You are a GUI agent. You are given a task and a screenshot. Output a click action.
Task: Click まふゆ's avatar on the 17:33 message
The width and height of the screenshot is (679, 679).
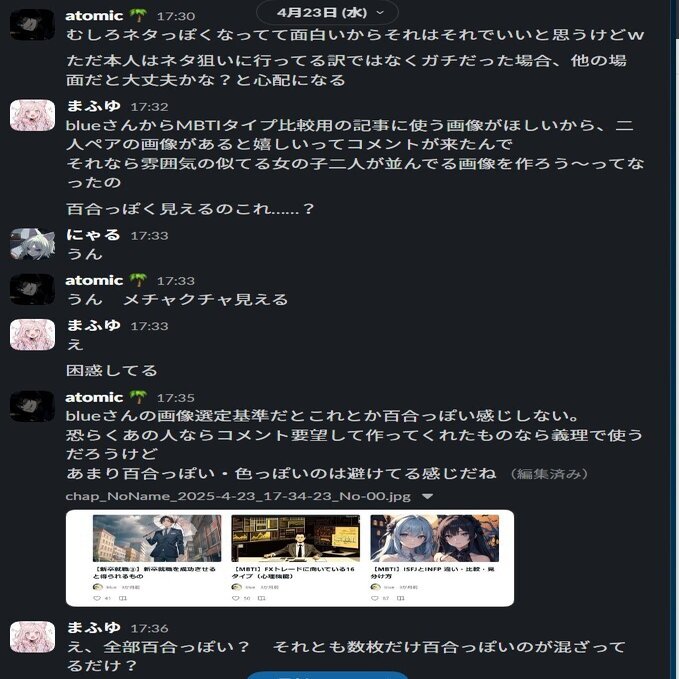(x=32, y=335)
